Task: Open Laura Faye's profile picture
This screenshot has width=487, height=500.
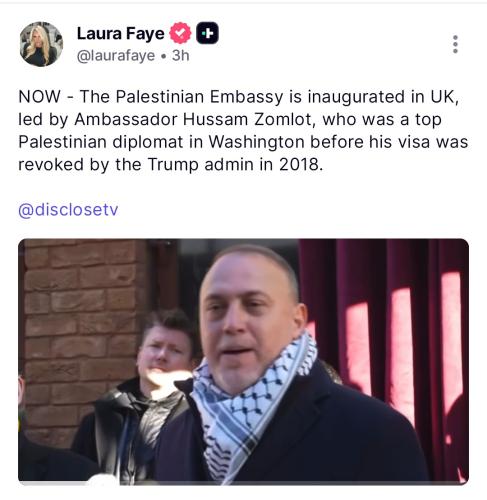Action: click(x=41, y=44)
